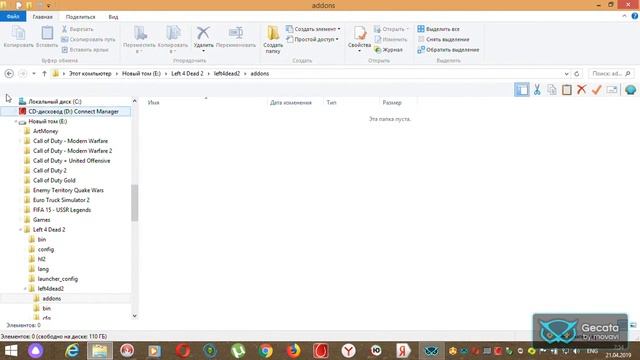Open dropdown arrow under Удалить
Screen dimensions: 640x360
pyautogui.click(x=203, y=51)
